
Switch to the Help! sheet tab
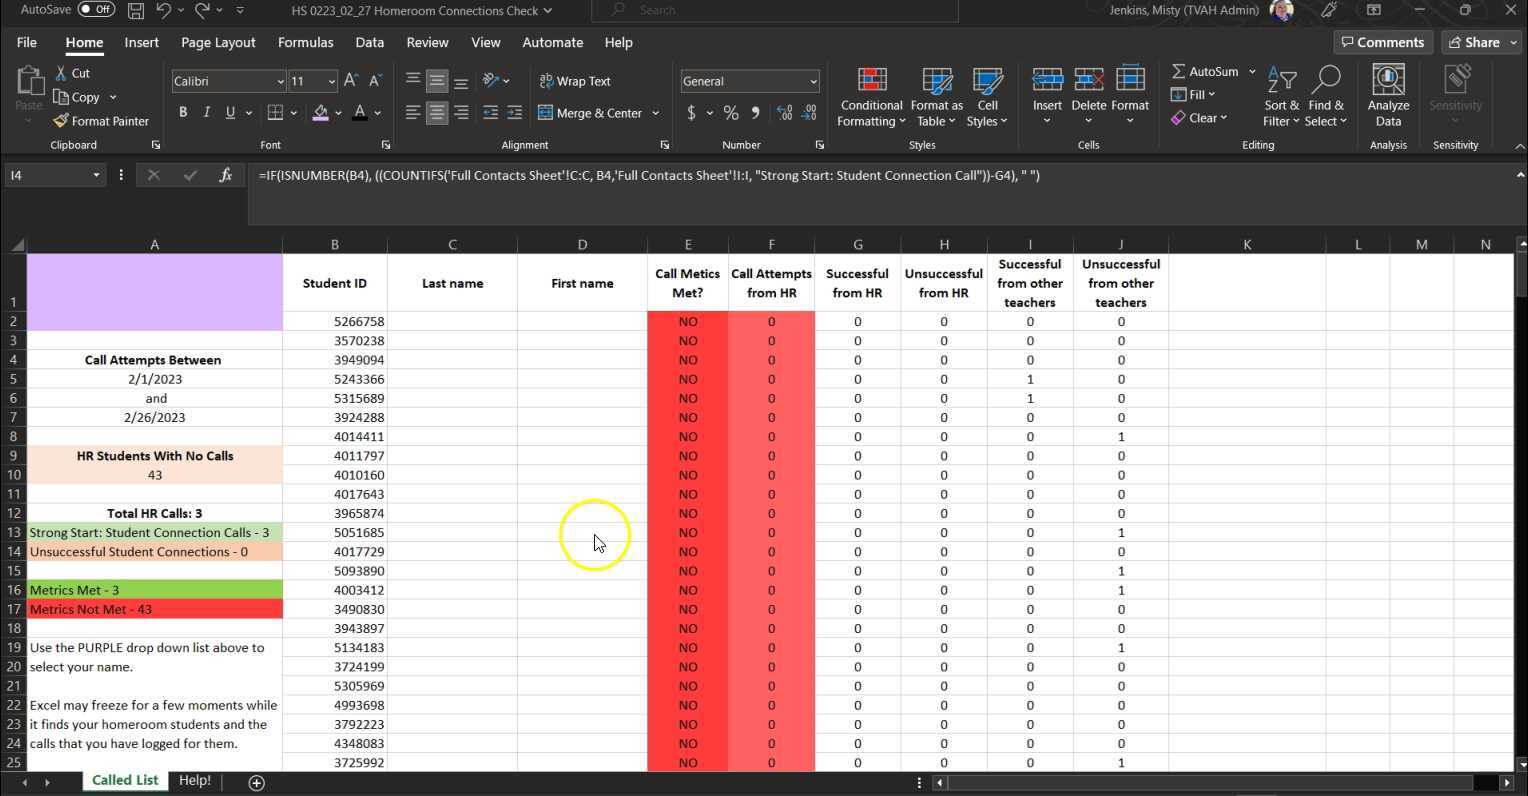(x=194, y=781)
